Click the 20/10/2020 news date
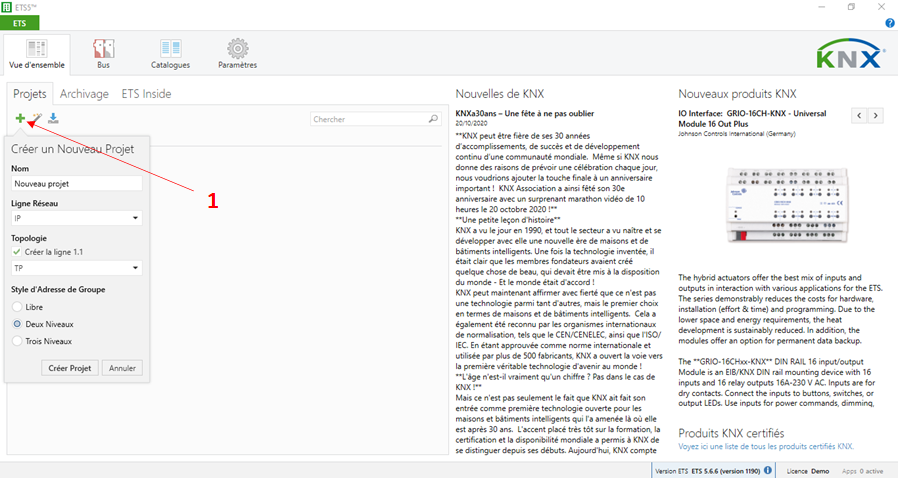Screen dimensions: 902x479 pyautogui.click(x=471, y=124)
